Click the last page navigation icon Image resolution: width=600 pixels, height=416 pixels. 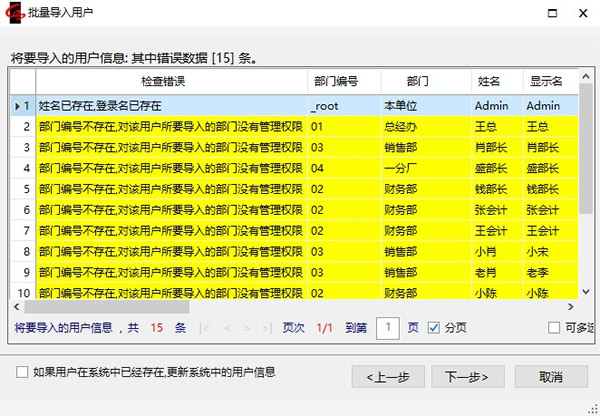[x=266, y=327]
